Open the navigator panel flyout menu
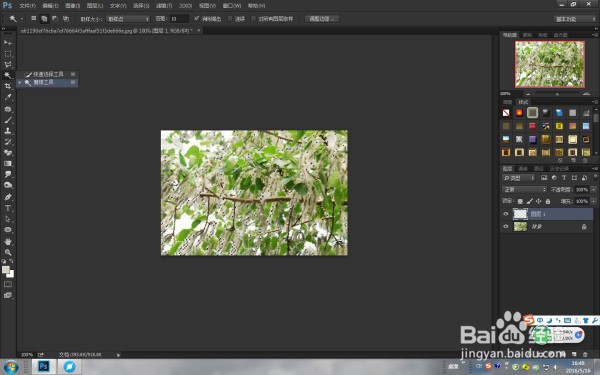Screen dimensions: 600x375 (x=595, y=35)
